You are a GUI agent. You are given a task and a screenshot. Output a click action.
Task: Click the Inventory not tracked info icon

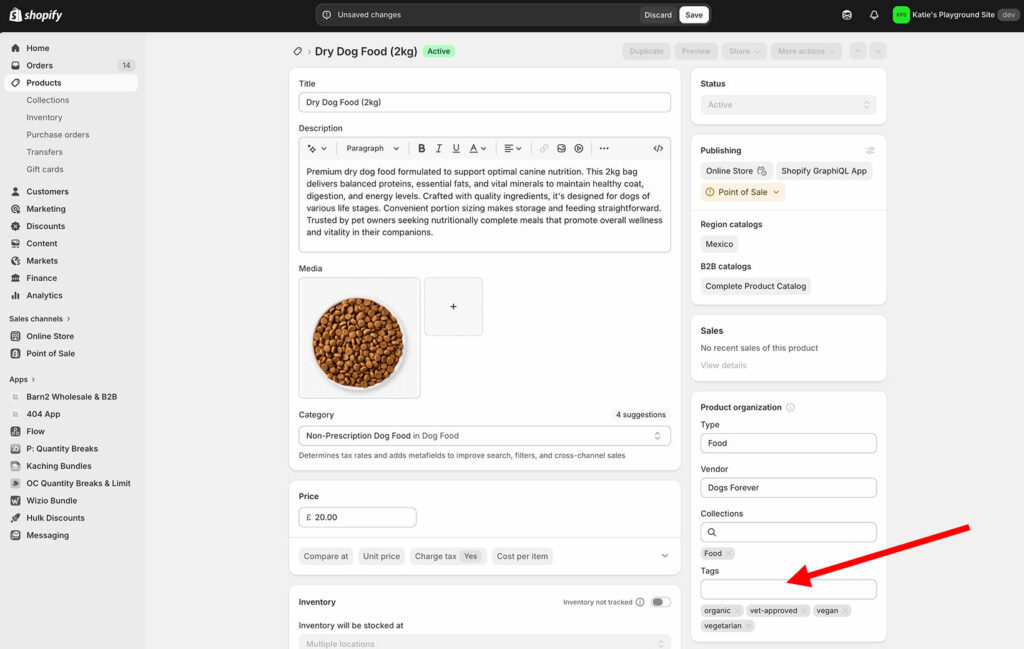coord(640,602)
